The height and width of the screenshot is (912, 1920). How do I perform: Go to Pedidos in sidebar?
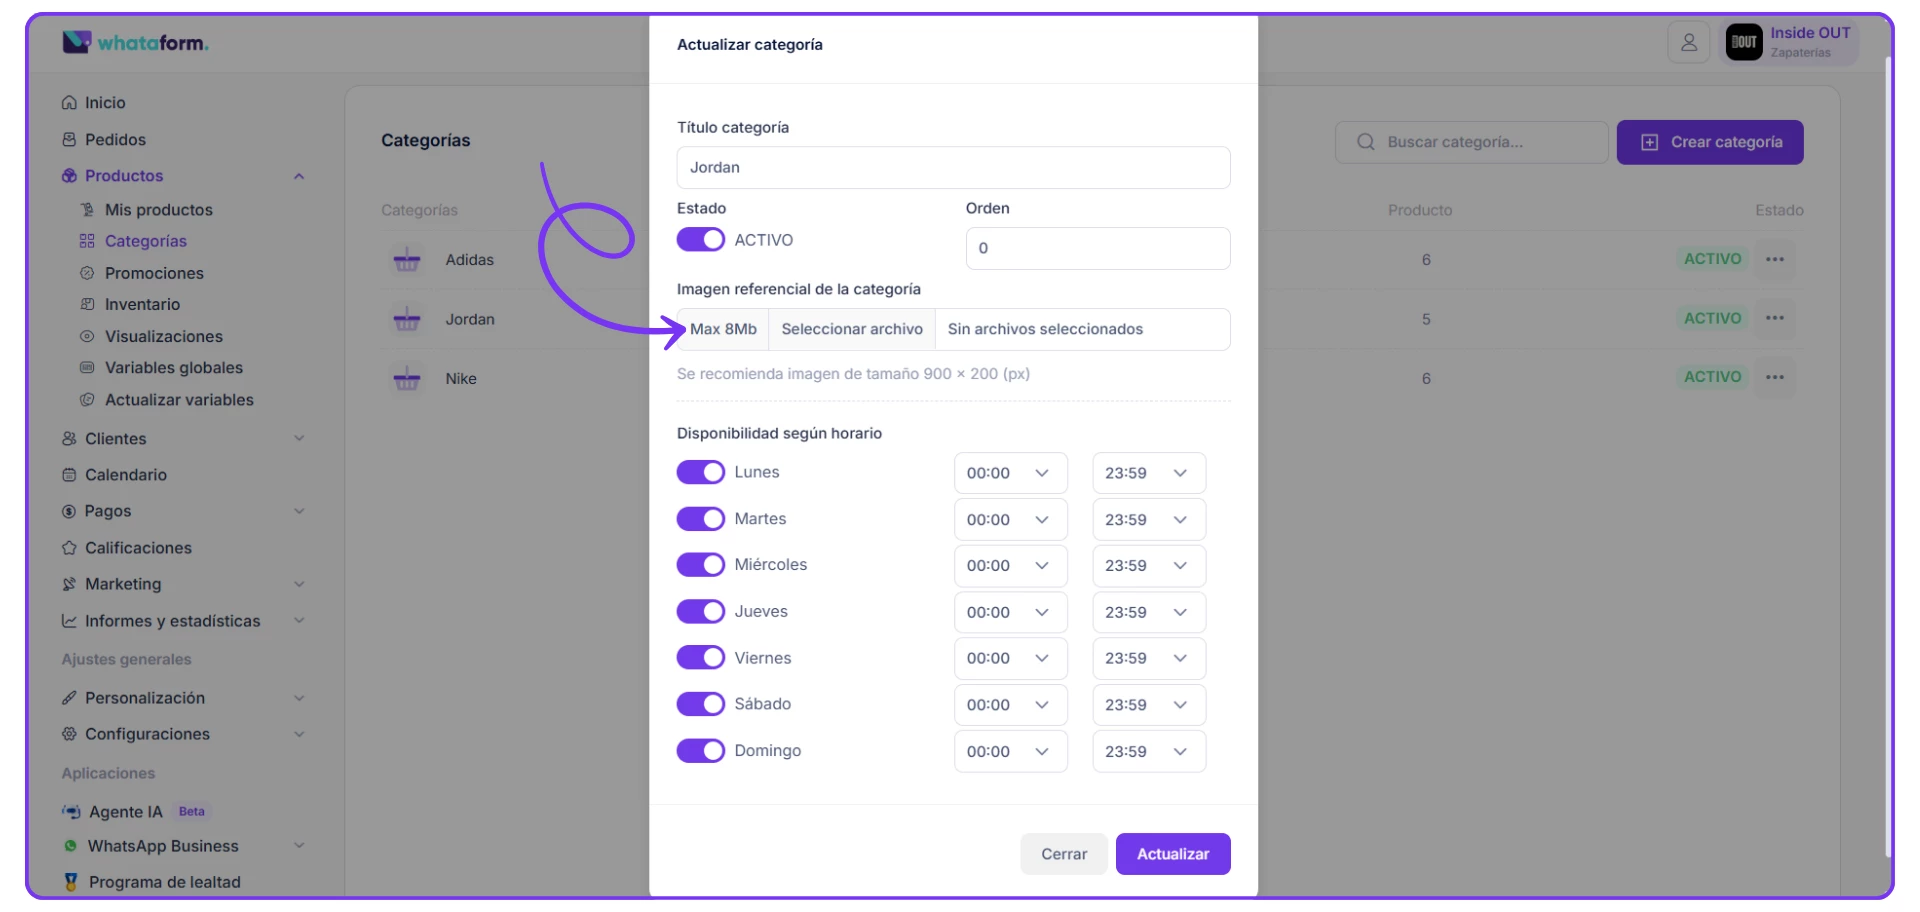click(x=115, y=140)
